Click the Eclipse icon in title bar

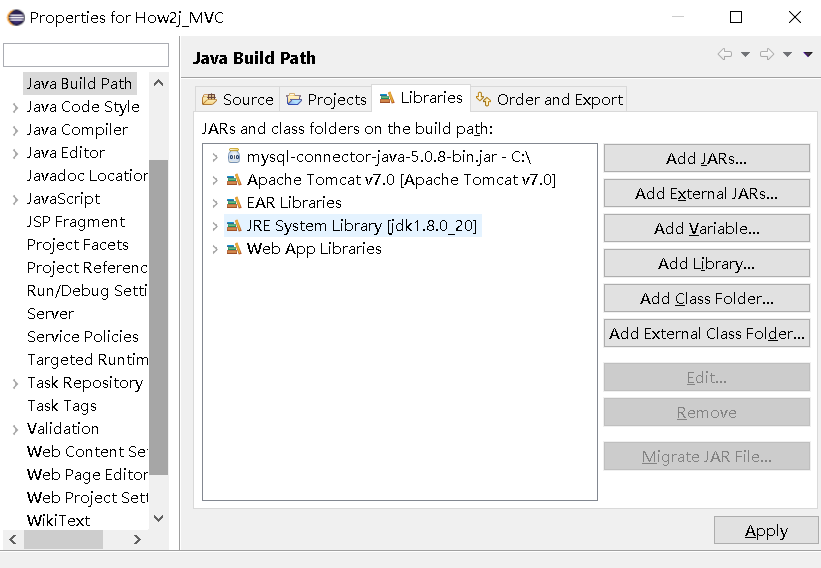16,17
